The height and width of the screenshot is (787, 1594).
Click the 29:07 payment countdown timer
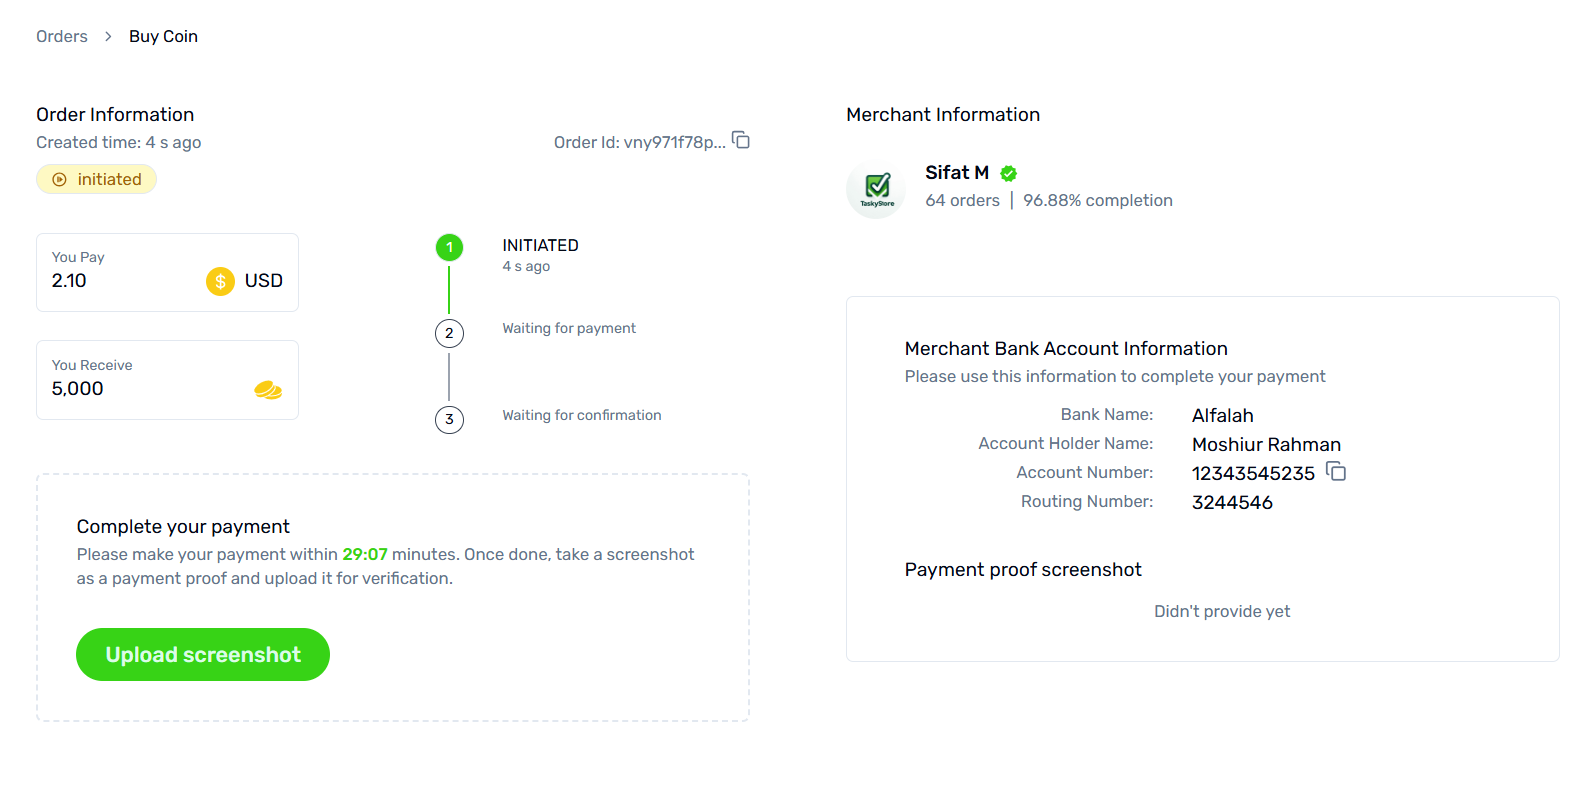pyautogui.click(x=365, y=554)
